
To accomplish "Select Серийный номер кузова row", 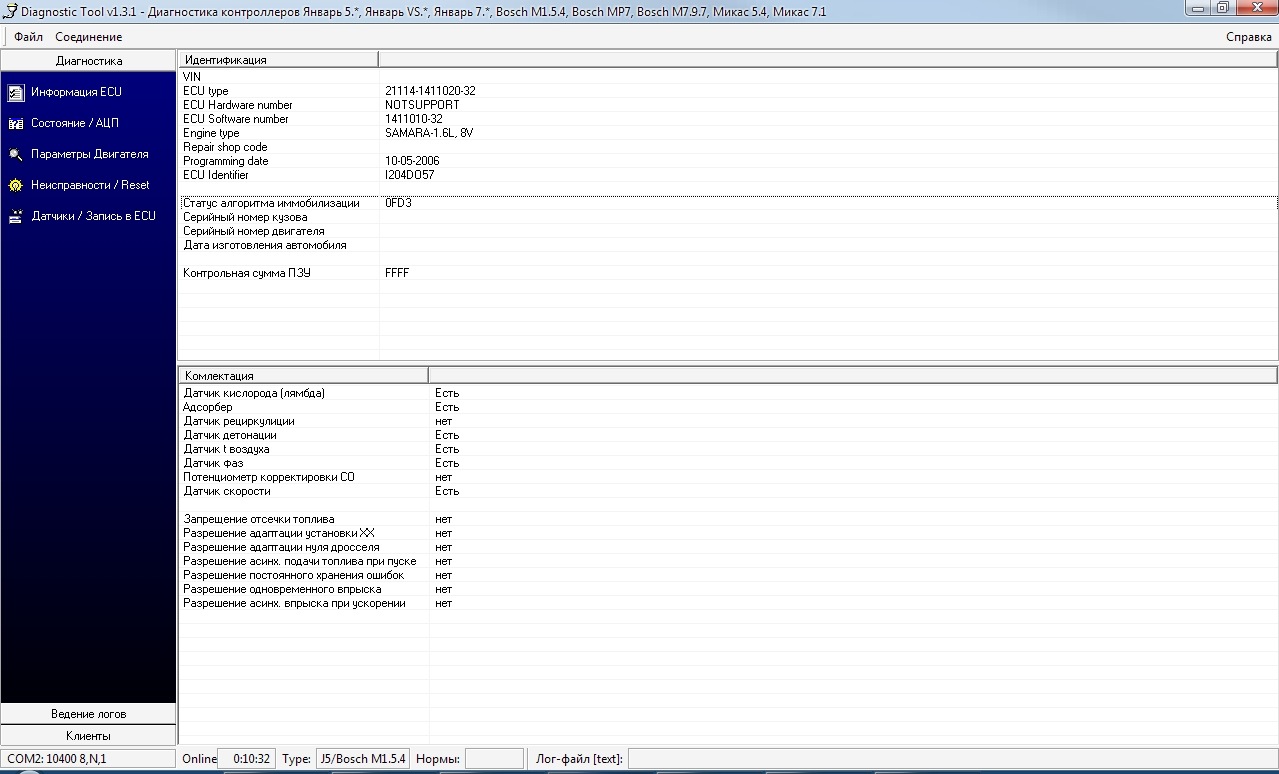I will pos(728,217).
